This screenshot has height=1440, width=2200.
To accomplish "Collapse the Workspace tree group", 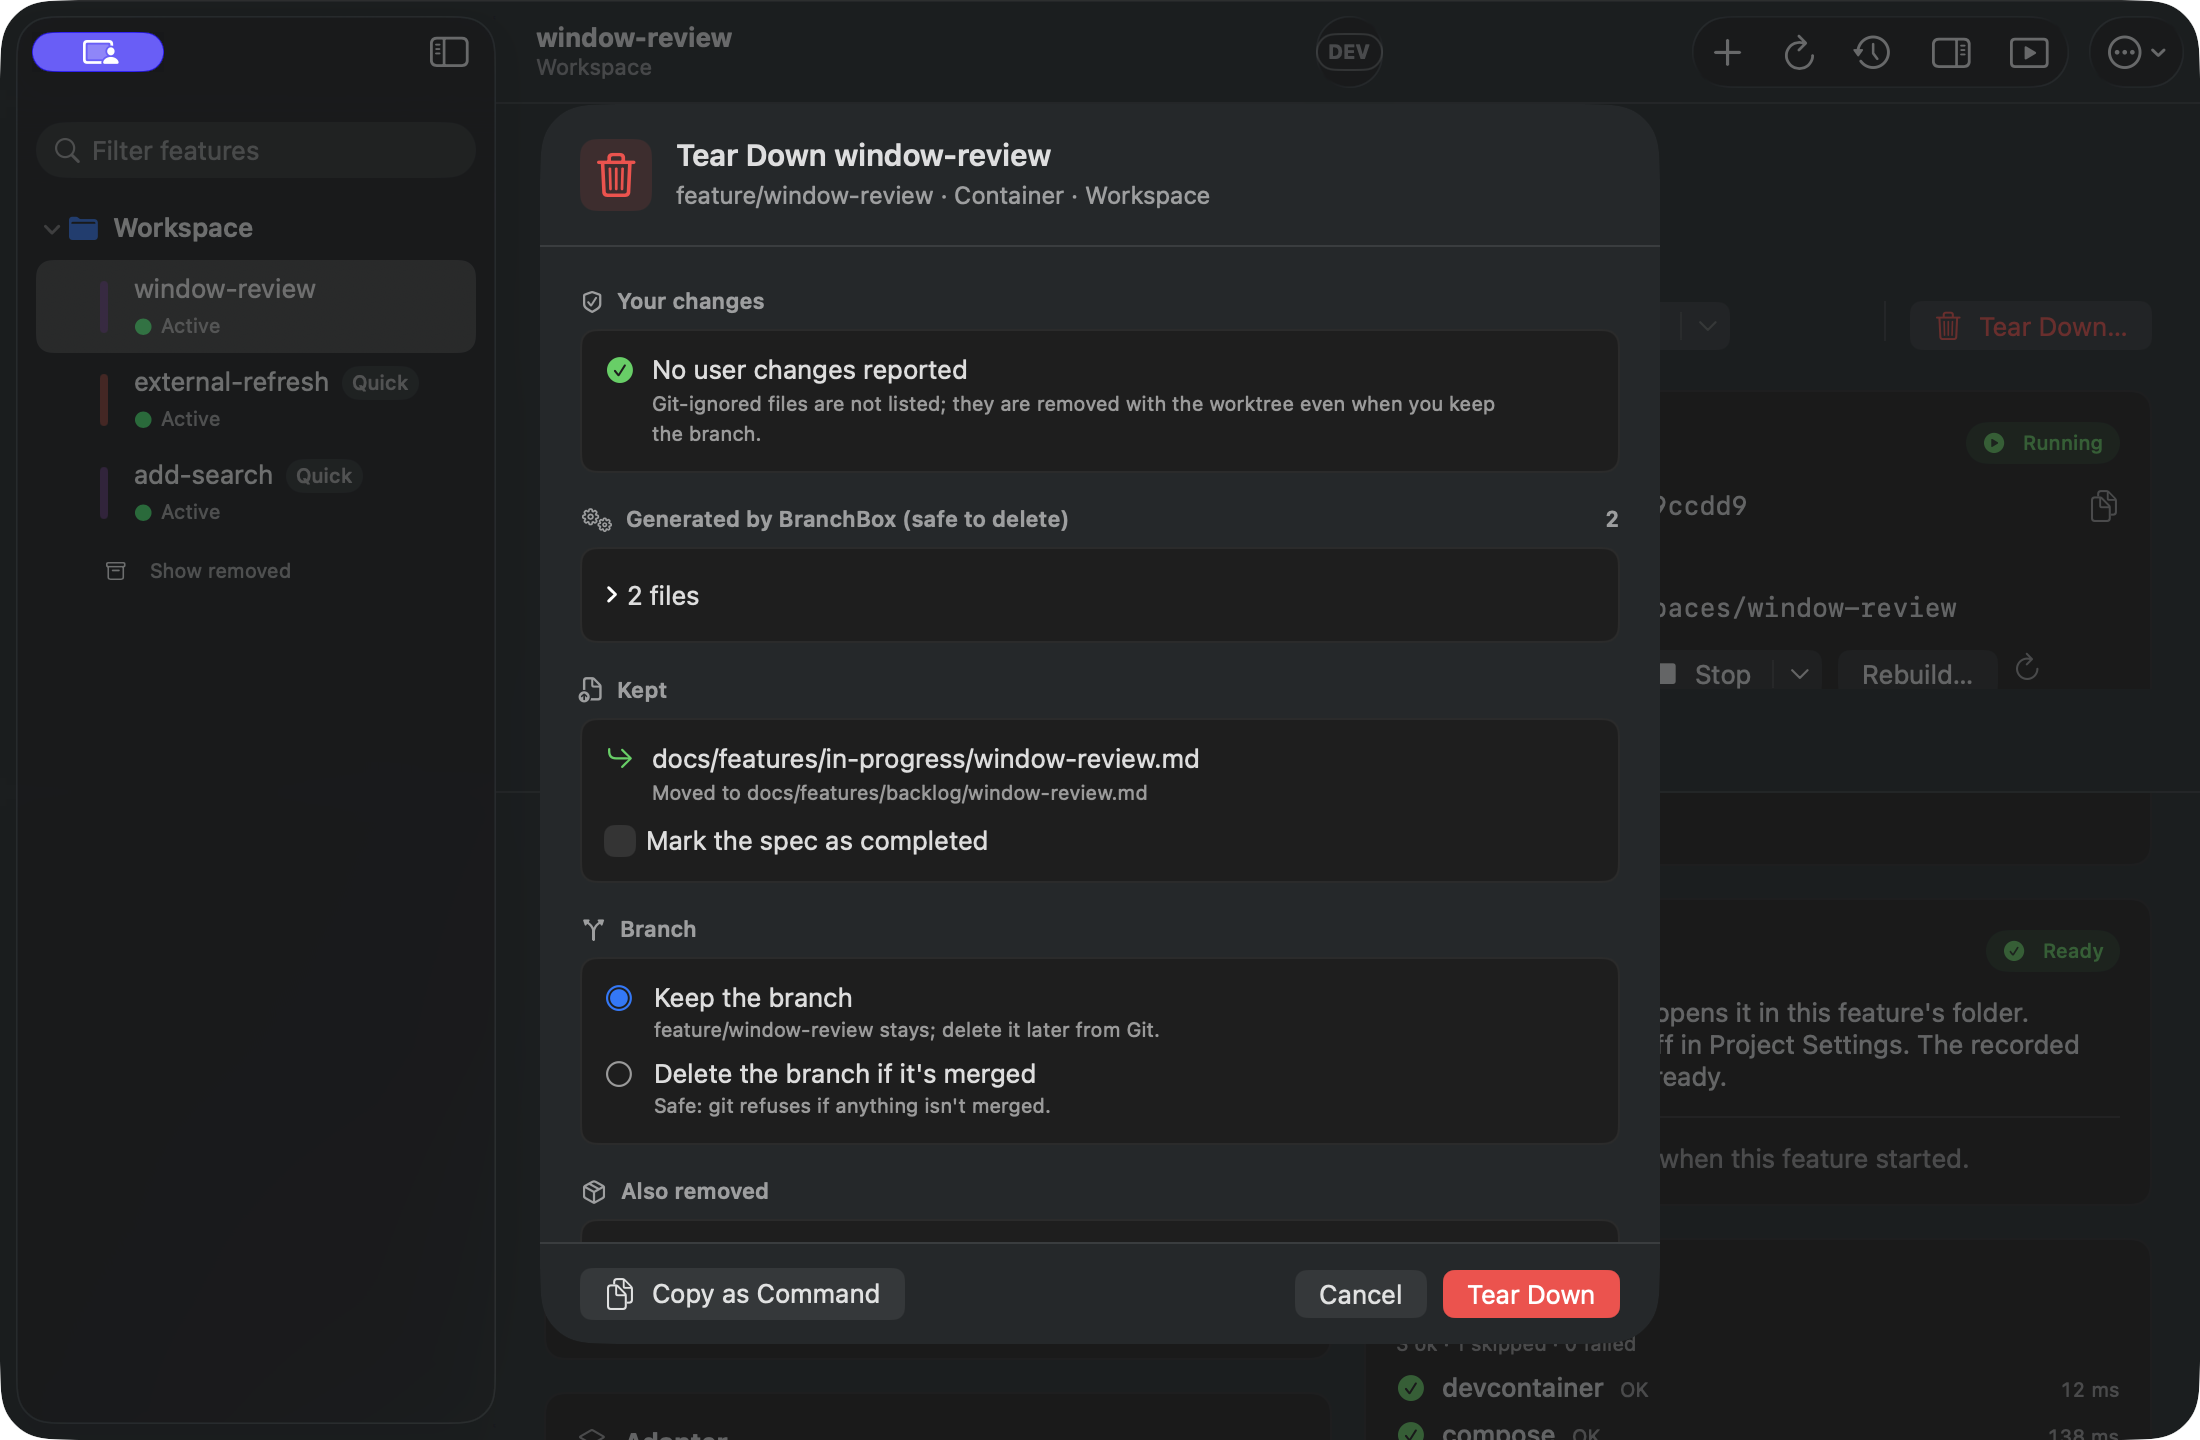I will (x=52, y=229).
